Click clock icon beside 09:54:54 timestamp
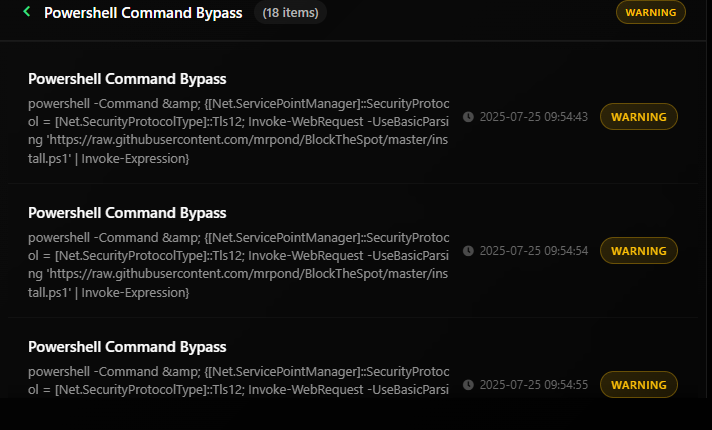Screen dimensions: 712x430 (468, 251)
